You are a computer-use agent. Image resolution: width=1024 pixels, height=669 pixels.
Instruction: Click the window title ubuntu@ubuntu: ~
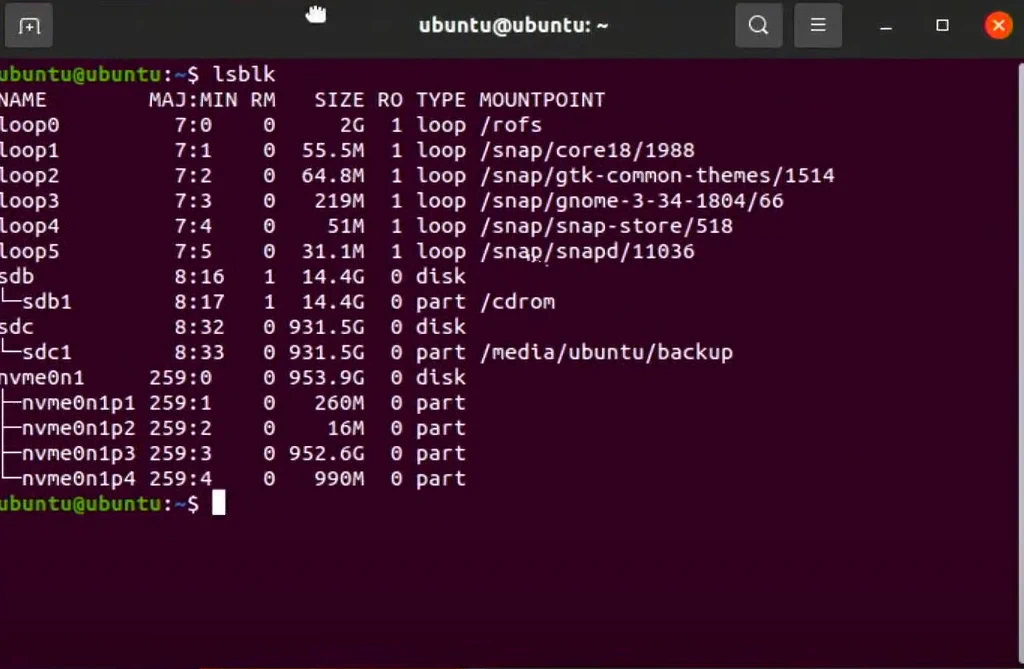tap(513, 25)
